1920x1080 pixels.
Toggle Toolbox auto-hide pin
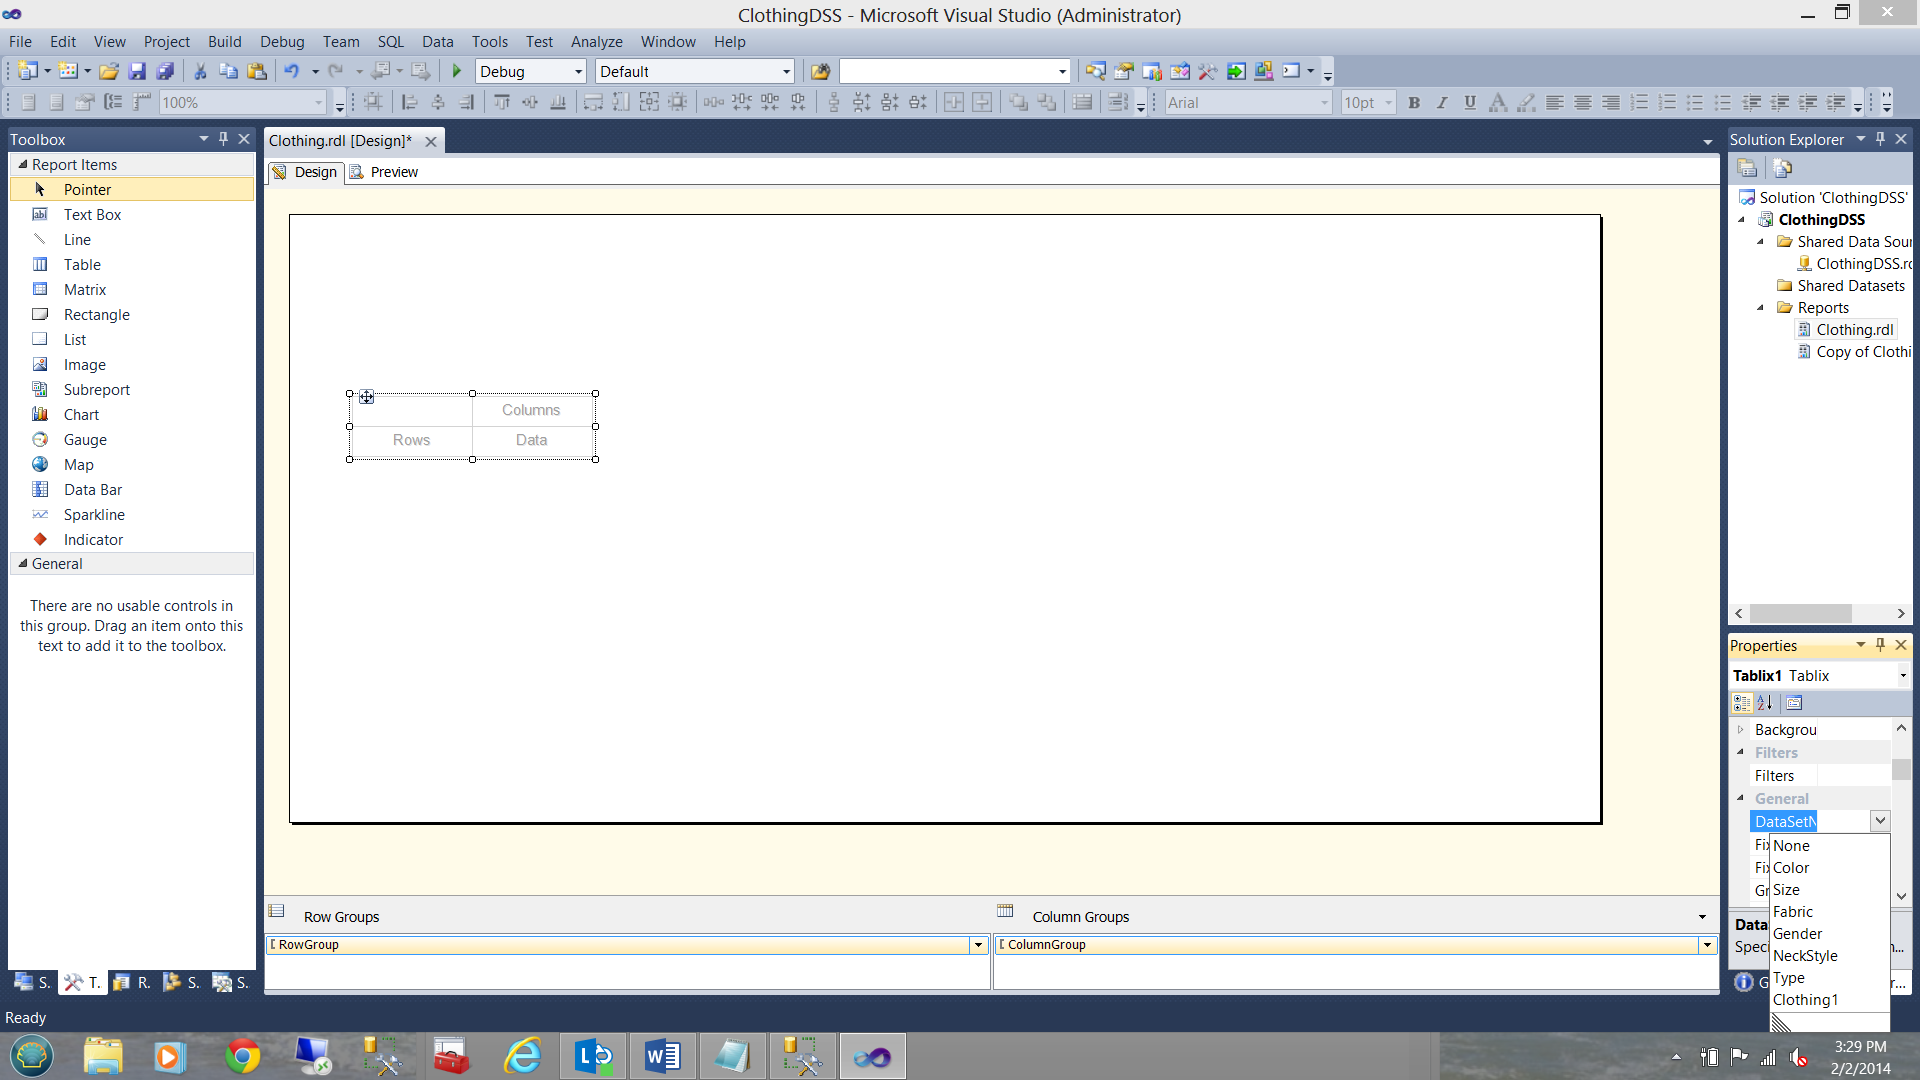coord(223,139)
